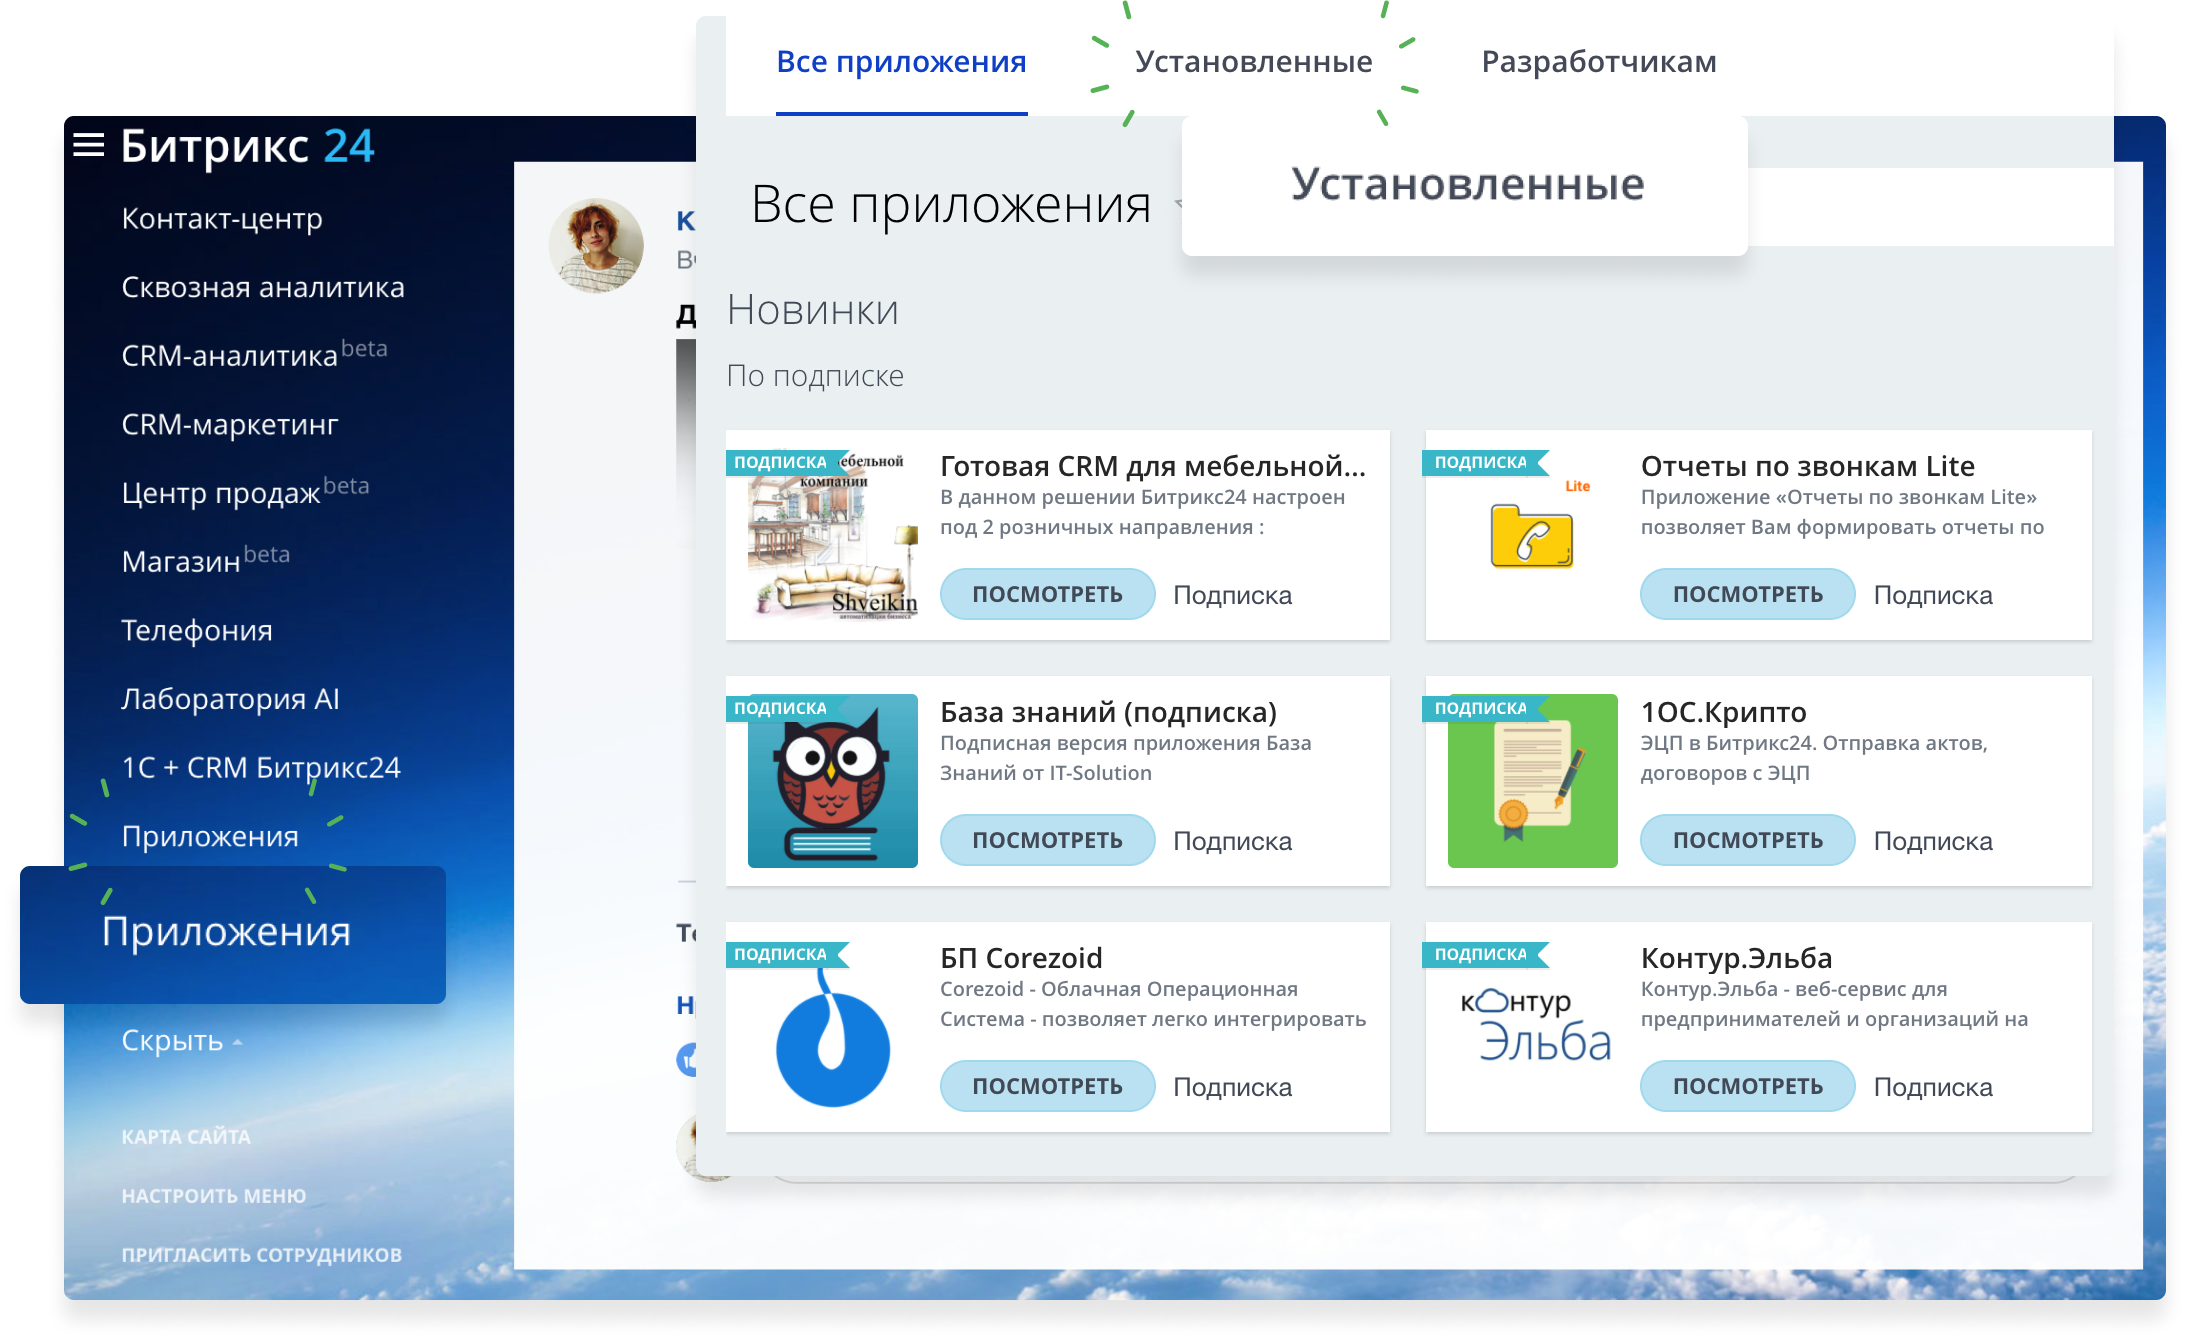Open 1С + CRM Битрикс24 item
The height and width of the screenshot is (1340, 2186).
pyautogui.click(x=261, y=767)
